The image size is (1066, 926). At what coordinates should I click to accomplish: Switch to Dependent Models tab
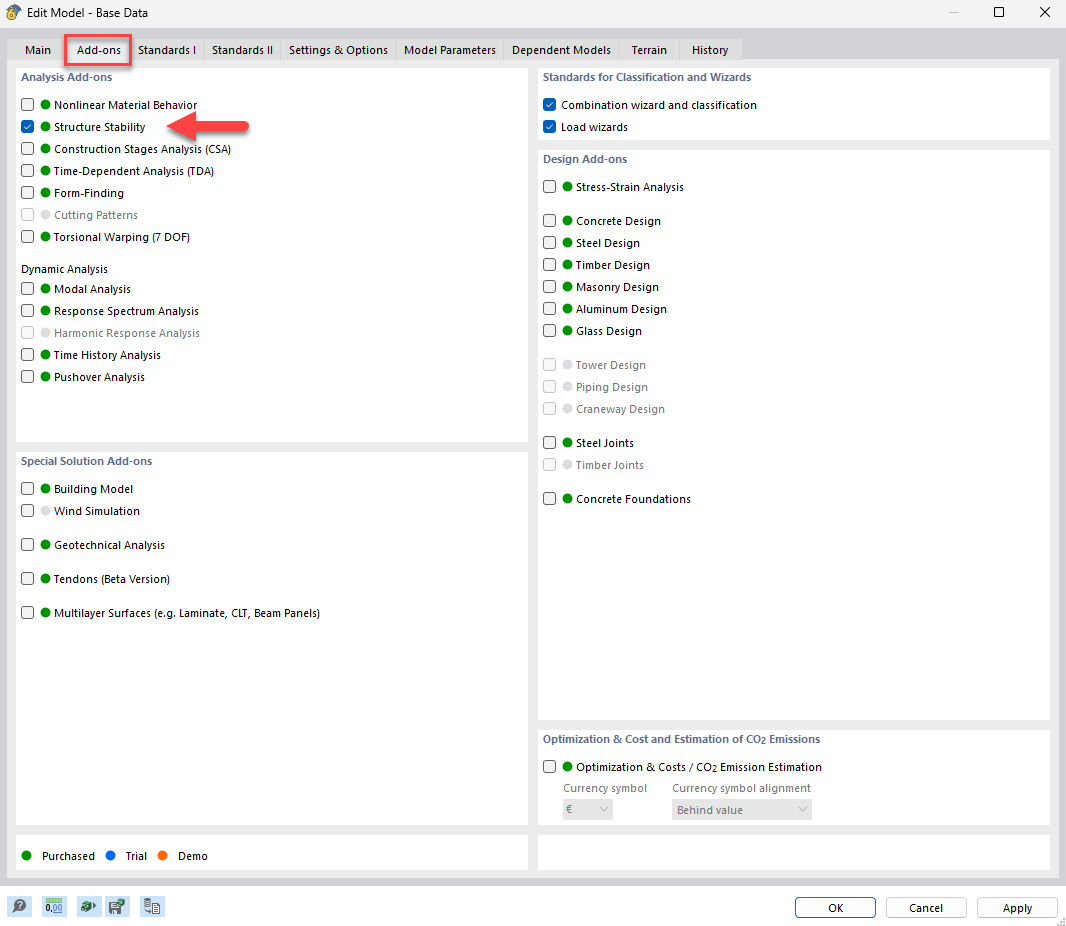(x=561, y=50)
